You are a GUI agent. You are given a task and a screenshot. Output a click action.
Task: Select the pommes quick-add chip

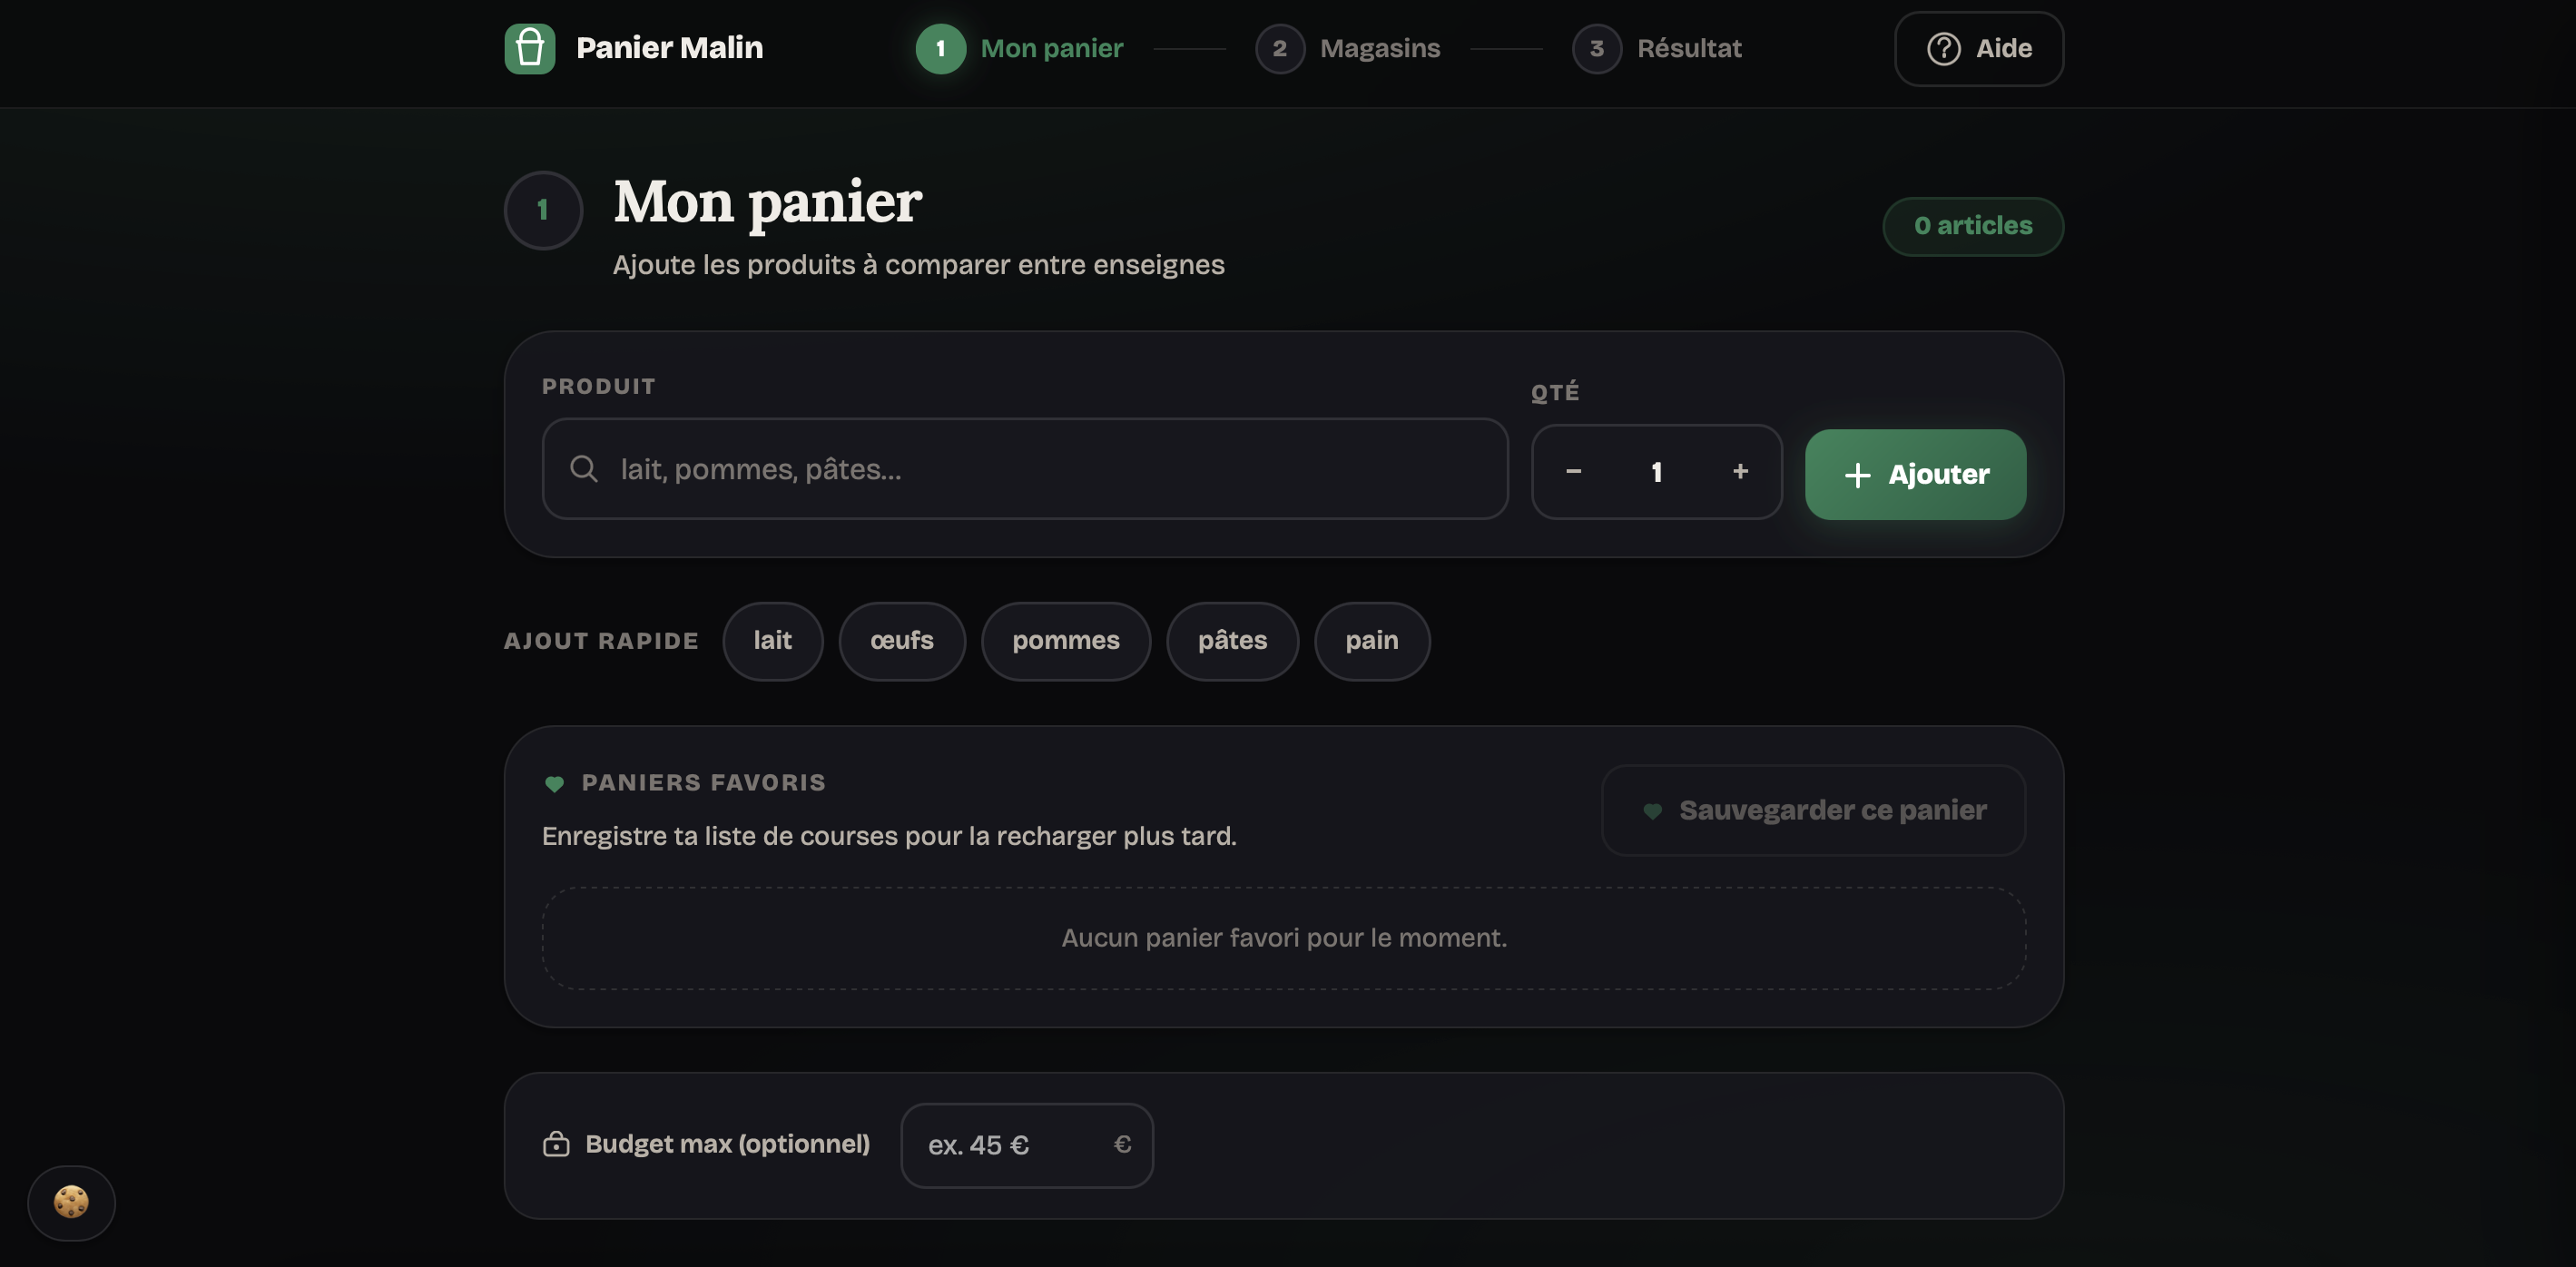[1065, 641]
